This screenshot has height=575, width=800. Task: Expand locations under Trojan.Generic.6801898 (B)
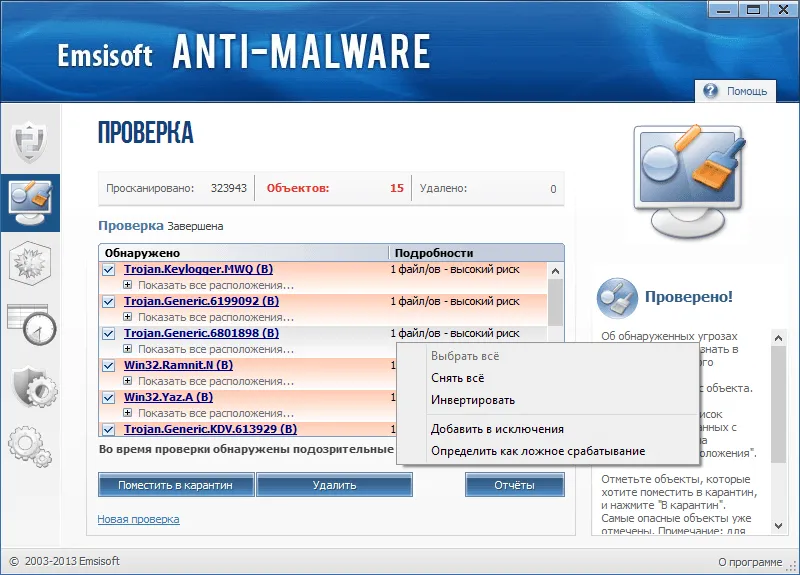pyautogui.click(x=128, y=349)
